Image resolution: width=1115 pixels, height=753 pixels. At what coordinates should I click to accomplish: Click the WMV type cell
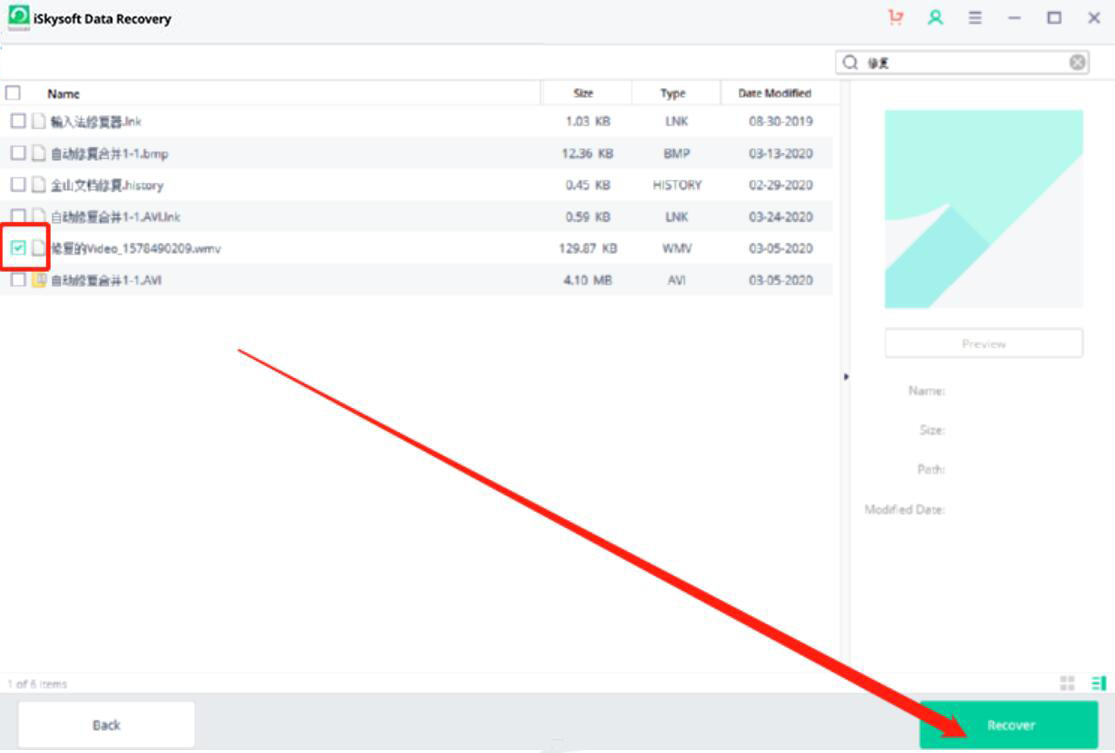677,248
